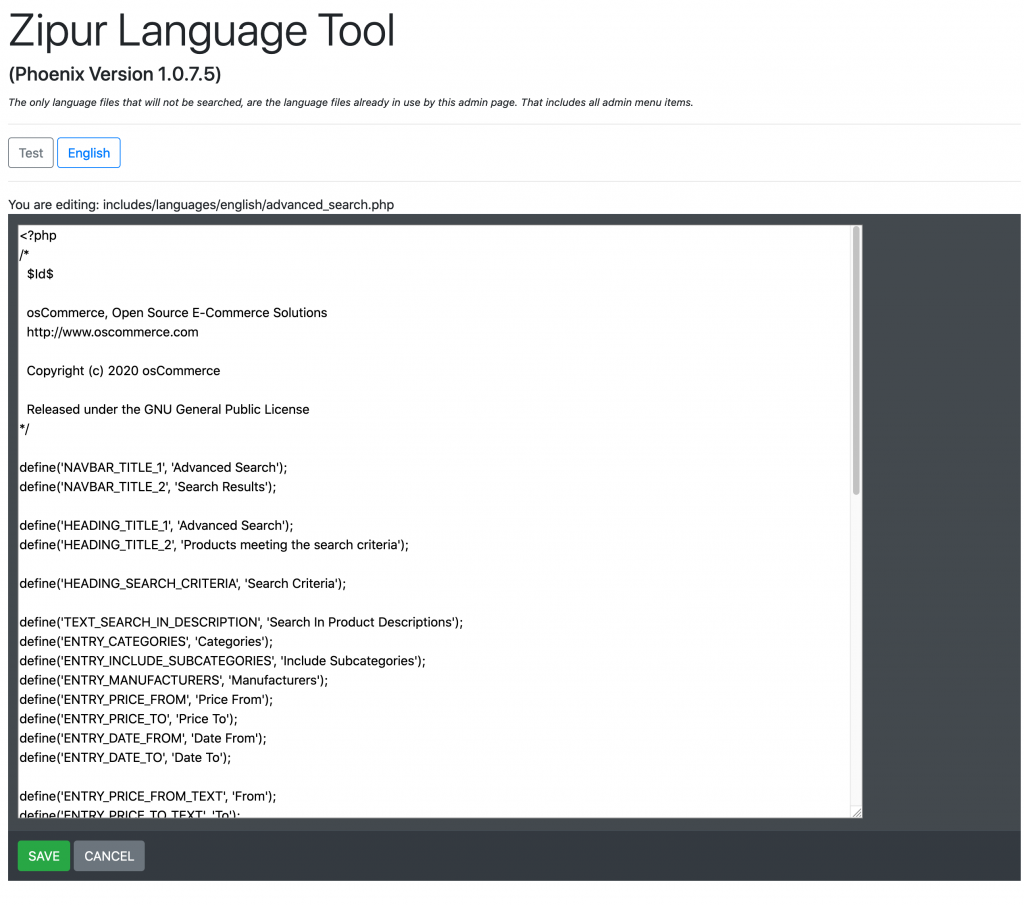
Task: Click the ENTRY_PRICE_FROM_TEXT 'From' line
Action: pyautogui.click(x=148, y=797)
